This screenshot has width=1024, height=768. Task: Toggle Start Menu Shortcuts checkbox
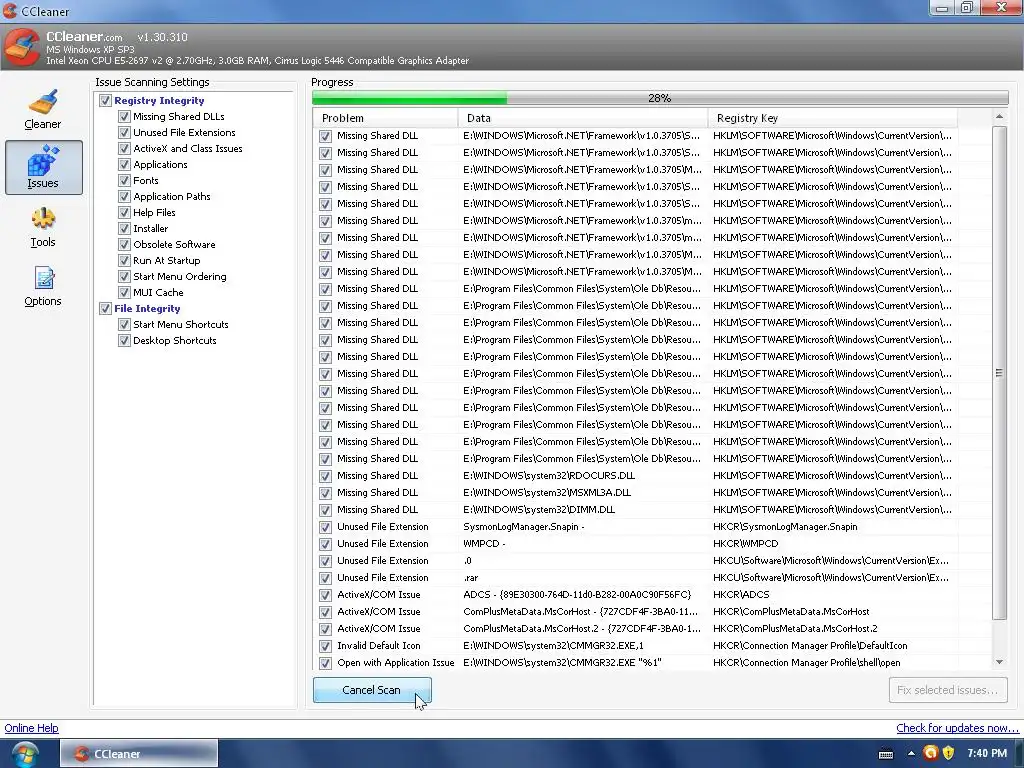tap(124, 325)
